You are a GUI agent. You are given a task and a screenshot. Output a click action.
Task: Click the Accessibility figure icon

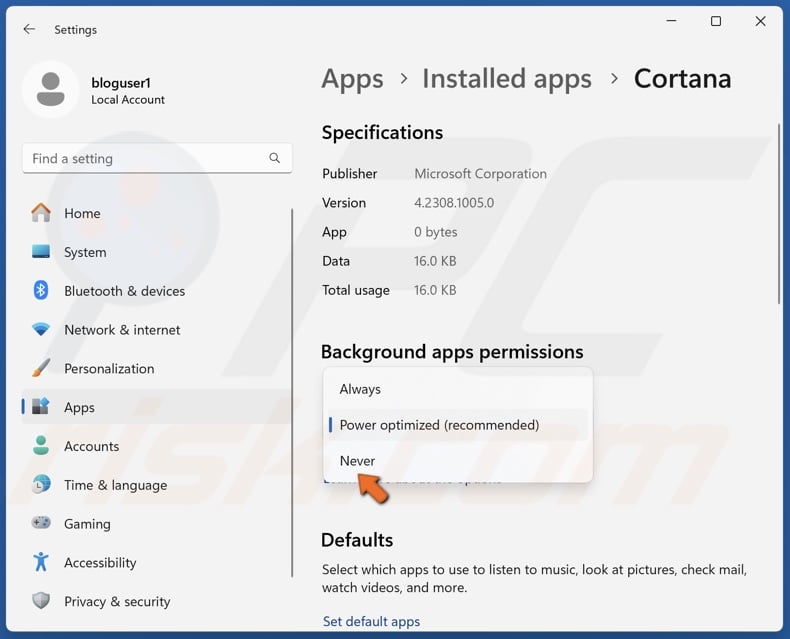(x=41, y=562)
